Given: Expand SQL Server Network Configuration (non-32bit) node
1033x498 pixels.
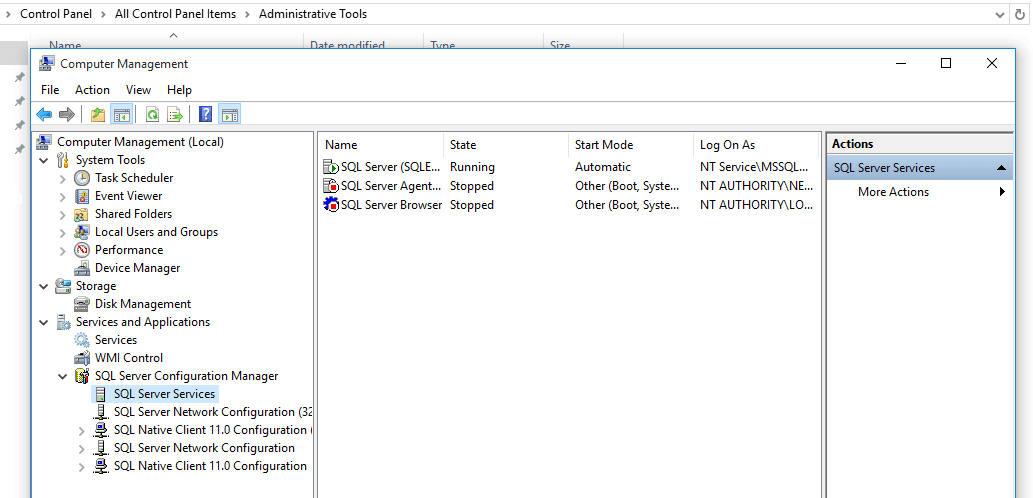Looking at the screenshot, I should pyautogui.click(x=81, y=449).
